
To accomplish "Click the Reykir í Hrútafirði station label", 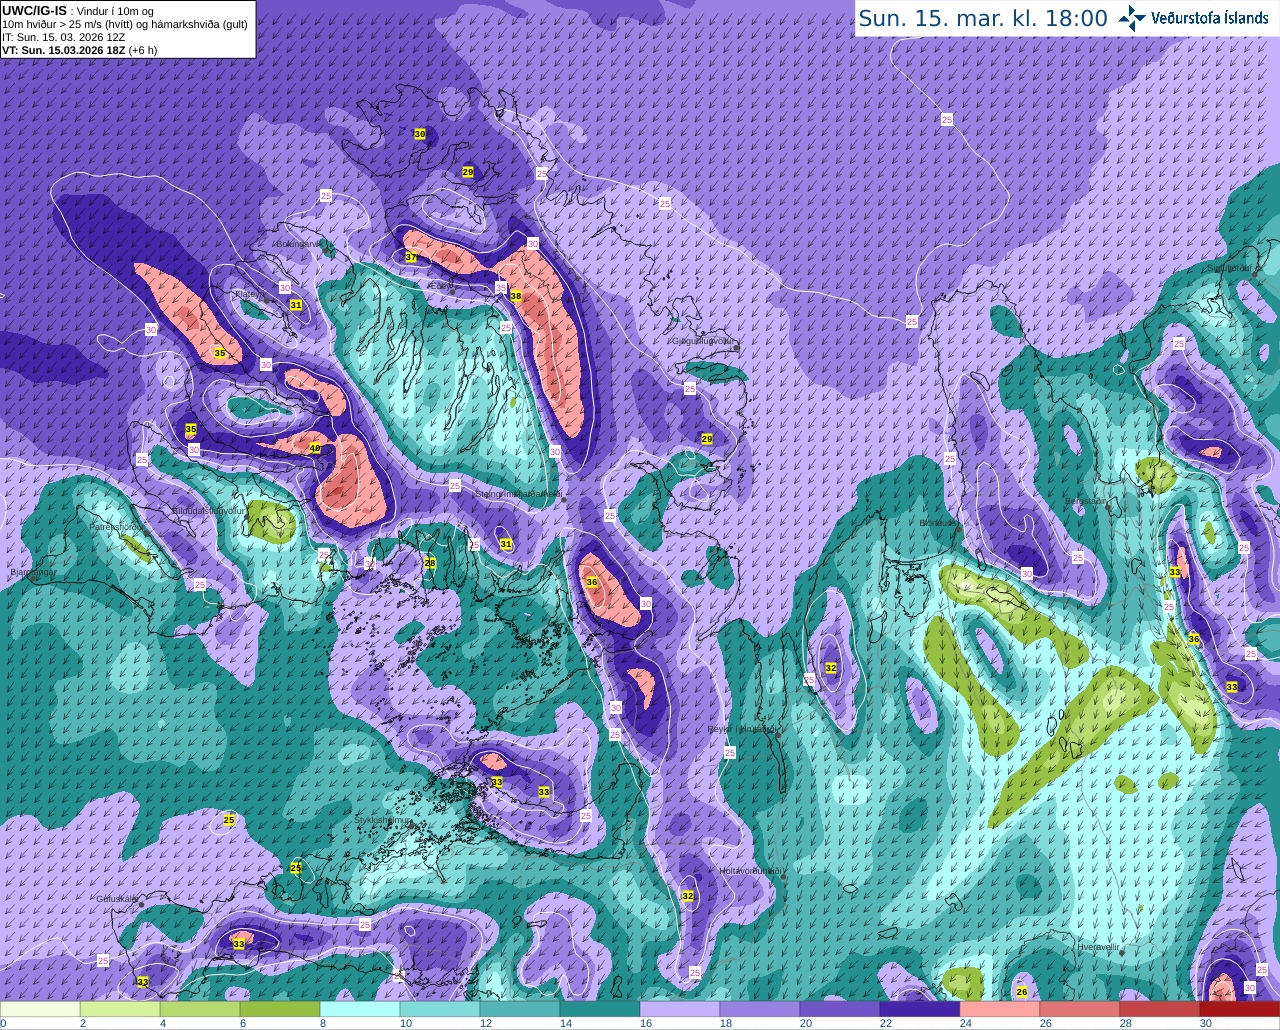I will pyautogui.click(x=743, y=729).
